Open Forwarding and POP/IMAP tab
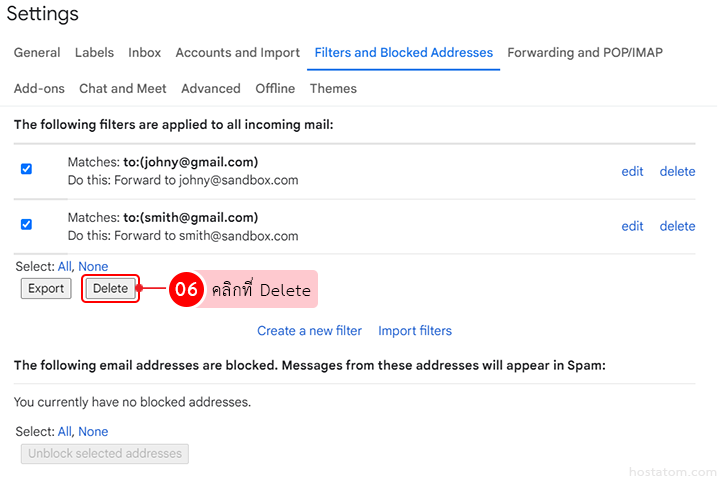The width and height of the screenshot is (720, 479). pos(585,53)
